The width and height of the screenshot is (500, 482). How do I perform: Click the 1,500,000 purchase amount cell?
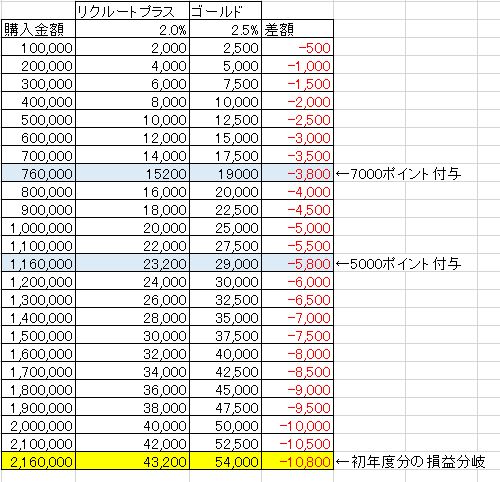(39, 335)
